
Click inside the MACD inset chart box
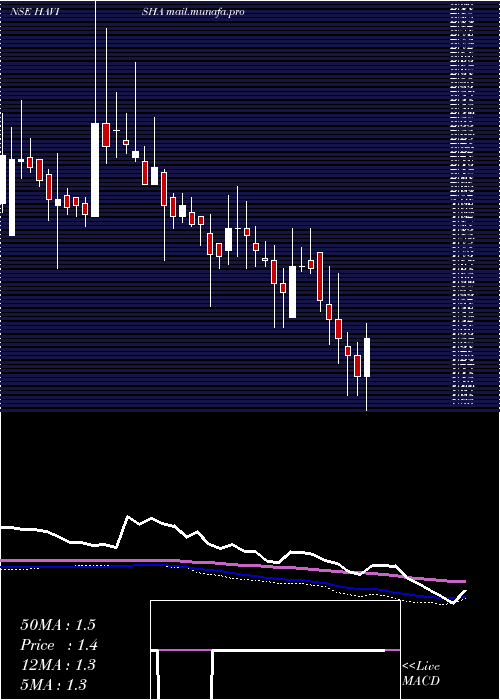(x=275, y=650)
